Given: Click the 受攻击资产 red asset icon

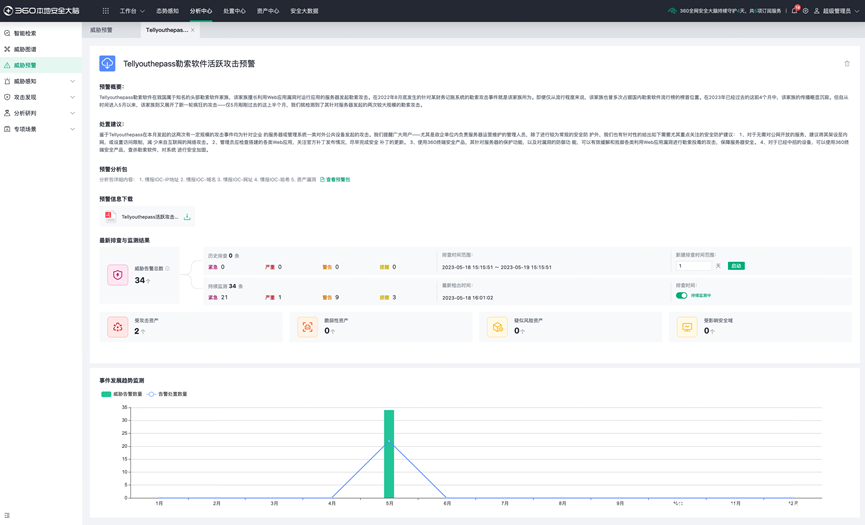Looking at the screenshot, I should point(118,327).
